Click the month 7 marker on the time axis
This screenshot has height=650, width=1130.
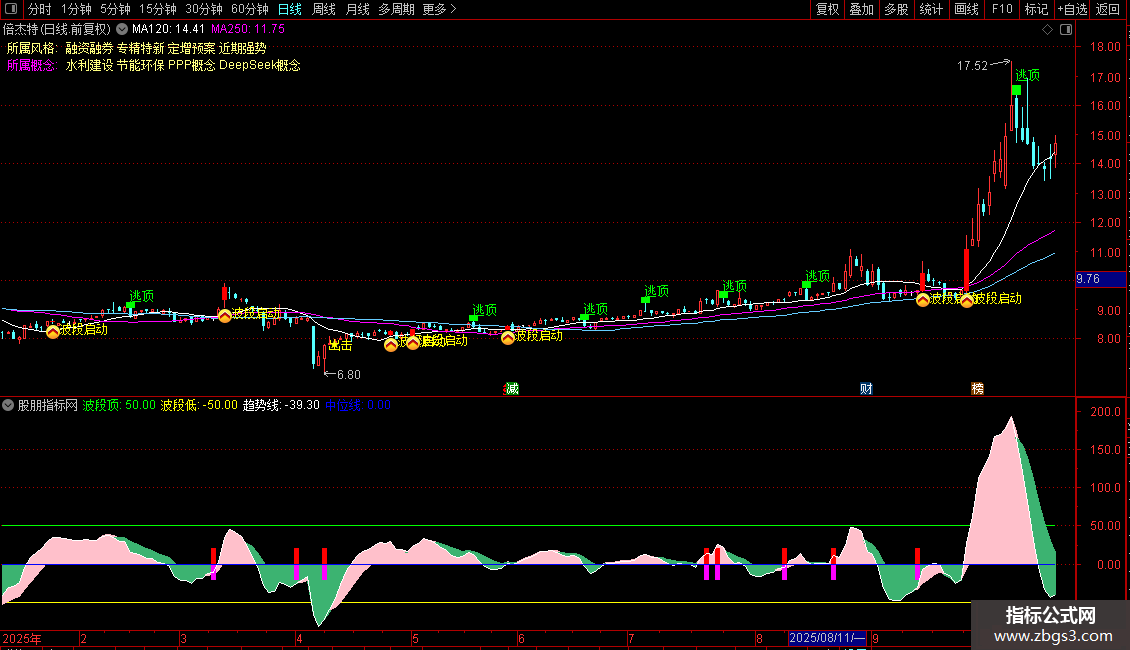click(x=631, y=639)
